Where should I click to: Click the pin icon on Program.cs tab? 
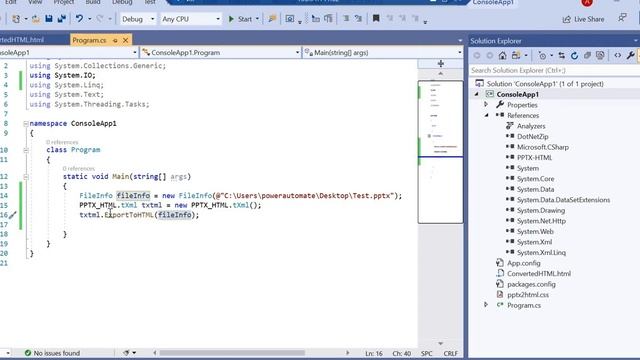(x=115, y=40)
